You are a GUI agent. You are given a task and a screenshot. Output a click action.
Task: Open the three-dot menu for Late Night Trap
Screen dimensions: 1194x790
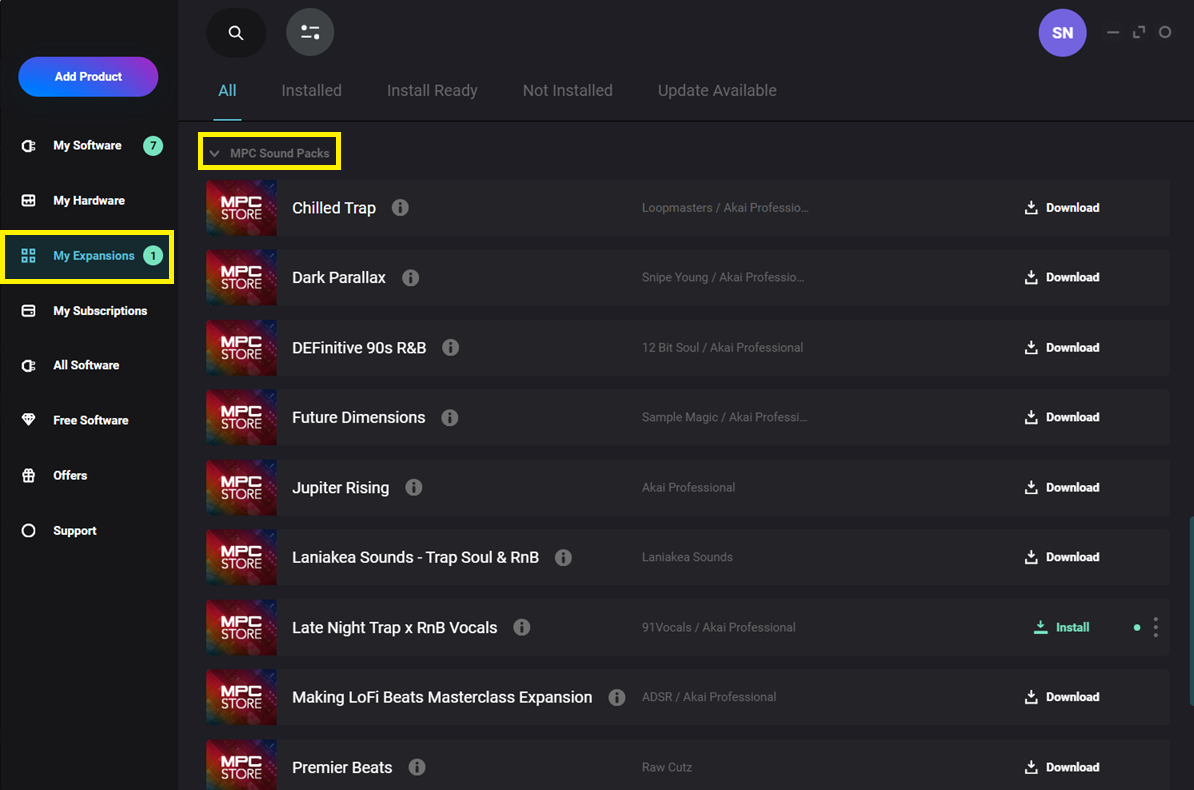point(1155,627)
